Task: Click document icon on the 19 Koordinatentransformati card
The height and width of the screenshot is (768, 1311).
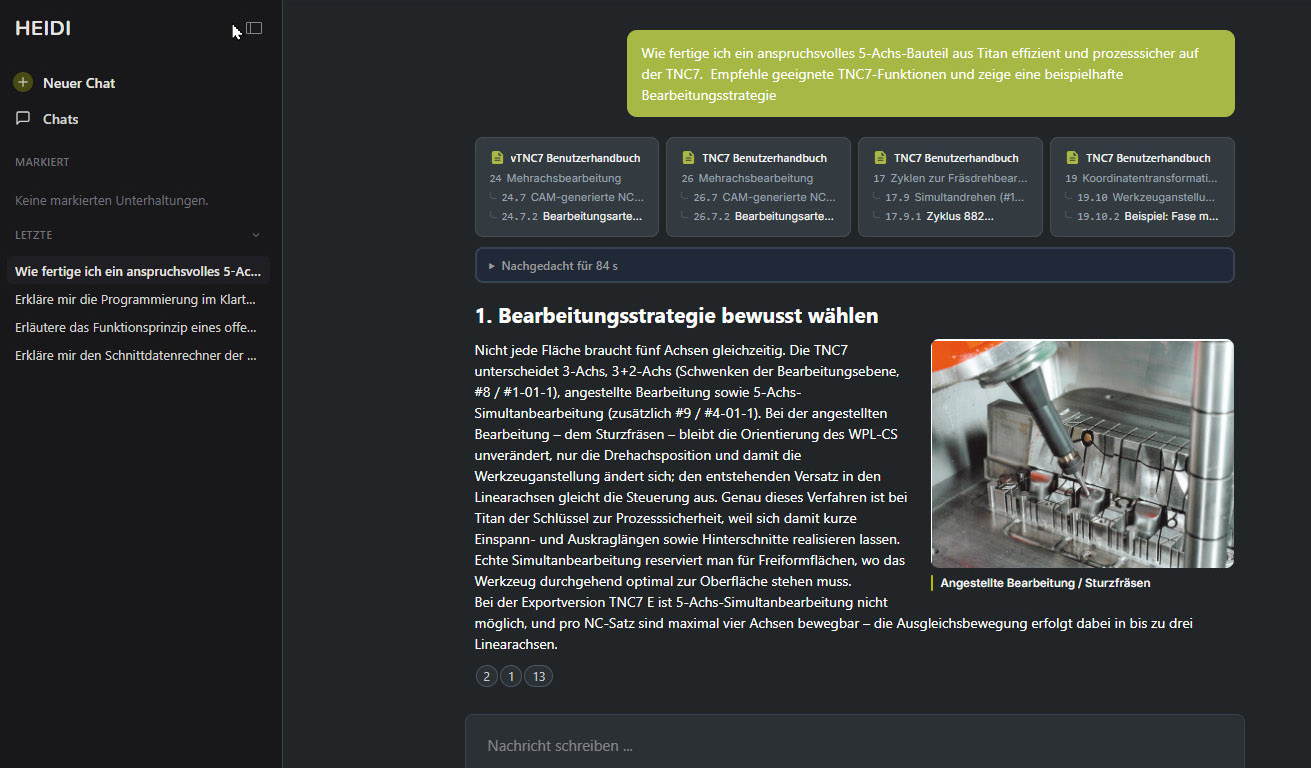Action: (x=1072, y=158)
